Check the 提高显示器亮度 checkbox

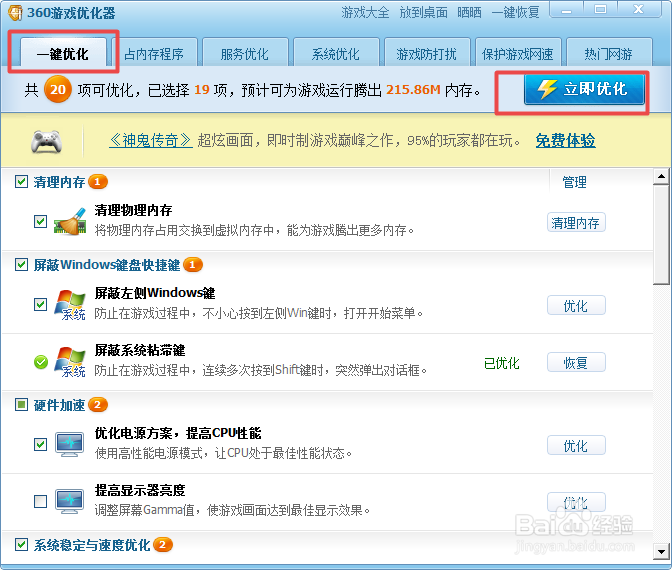point(40,501)
